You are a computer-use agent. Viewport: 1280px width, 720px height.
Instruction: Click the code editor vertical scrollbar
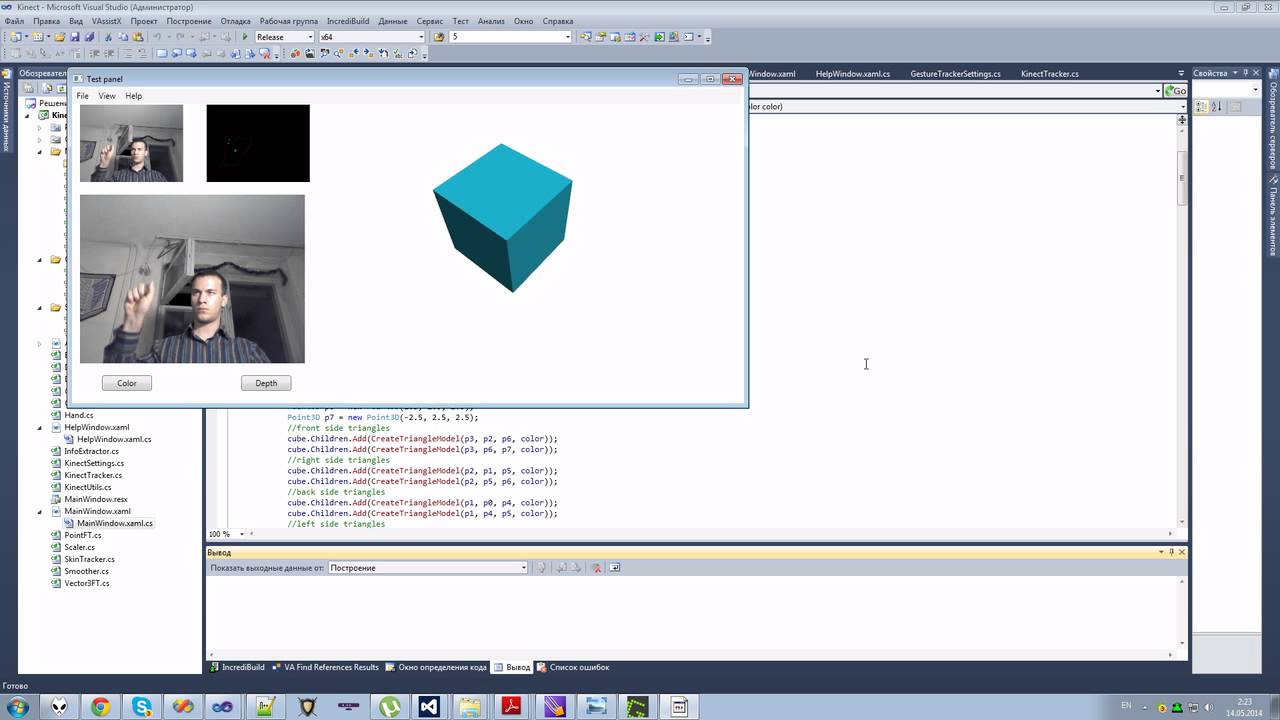[x=1182, y=320]
